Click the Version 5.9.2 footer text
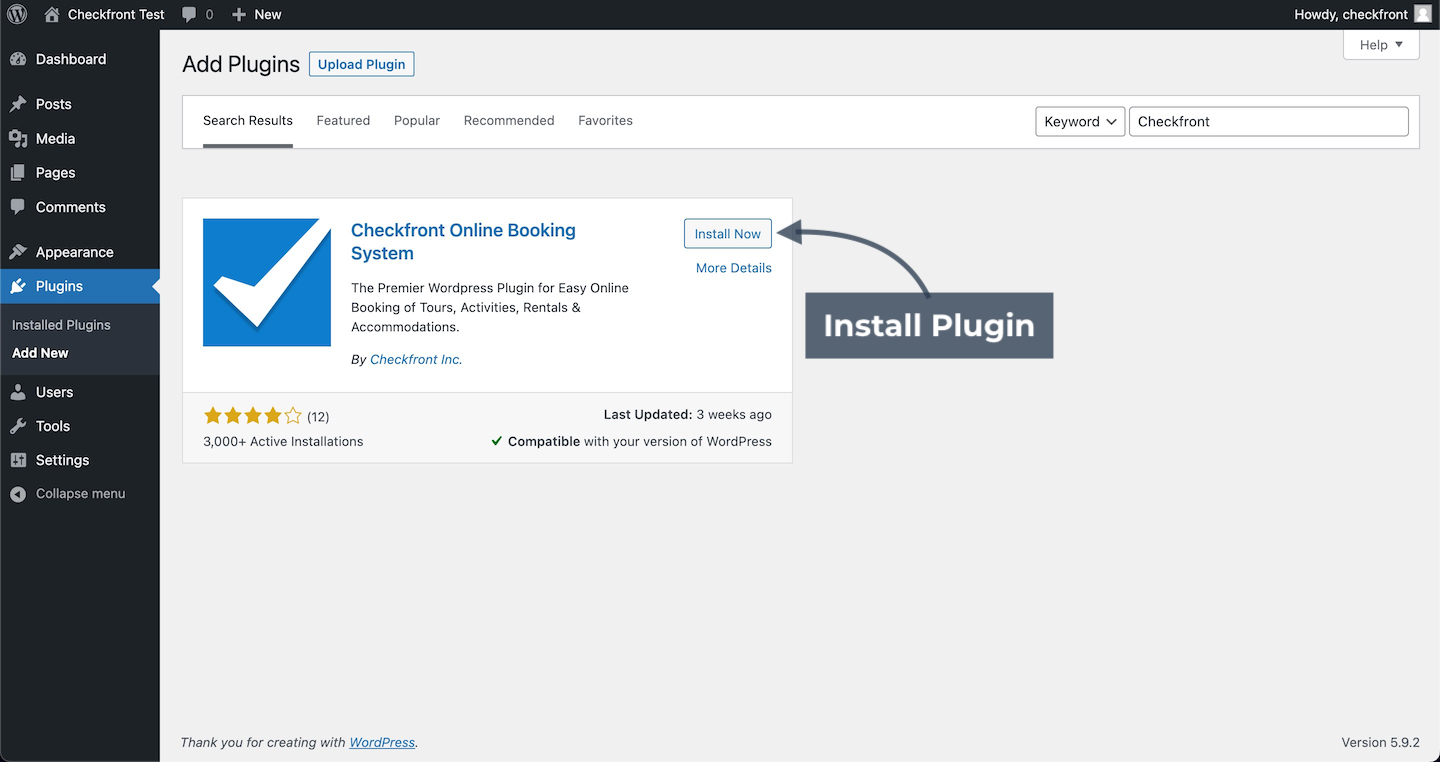The image size is (1440, 762). click(x=1380, y=743)
